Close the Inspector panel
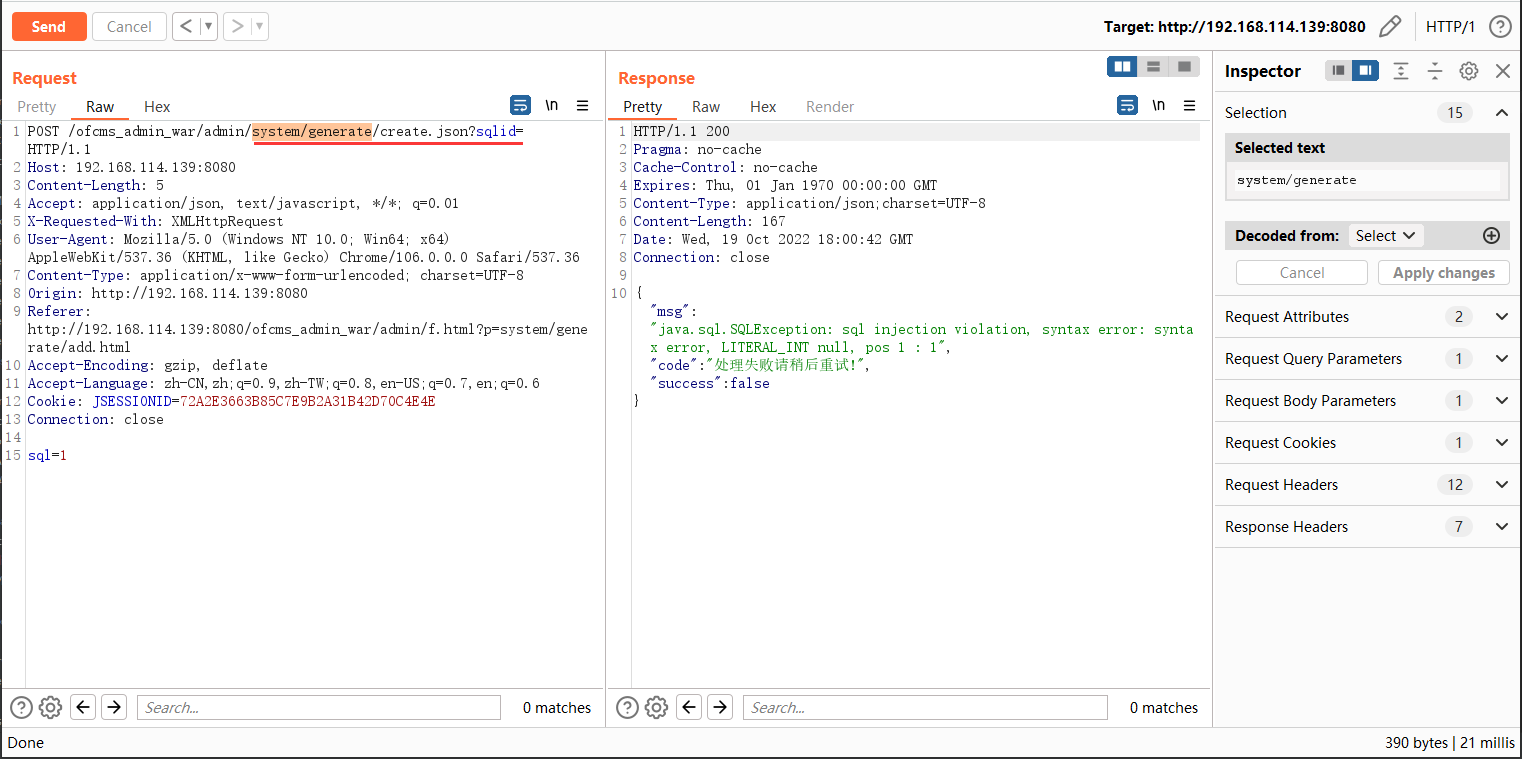 click(x=1502, y=71)
